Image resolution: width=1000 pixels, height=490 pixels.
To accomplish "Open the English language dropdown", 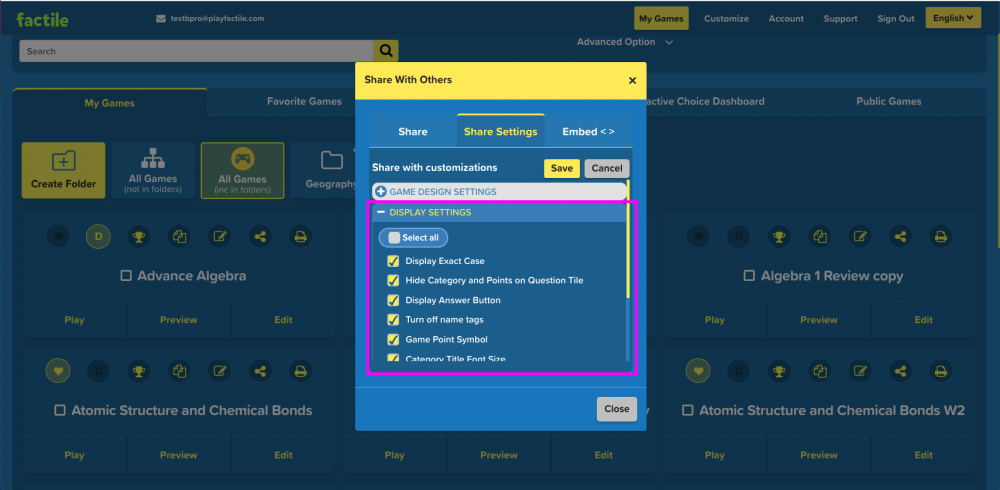I will pyautogui.click(x=953, y=18).
